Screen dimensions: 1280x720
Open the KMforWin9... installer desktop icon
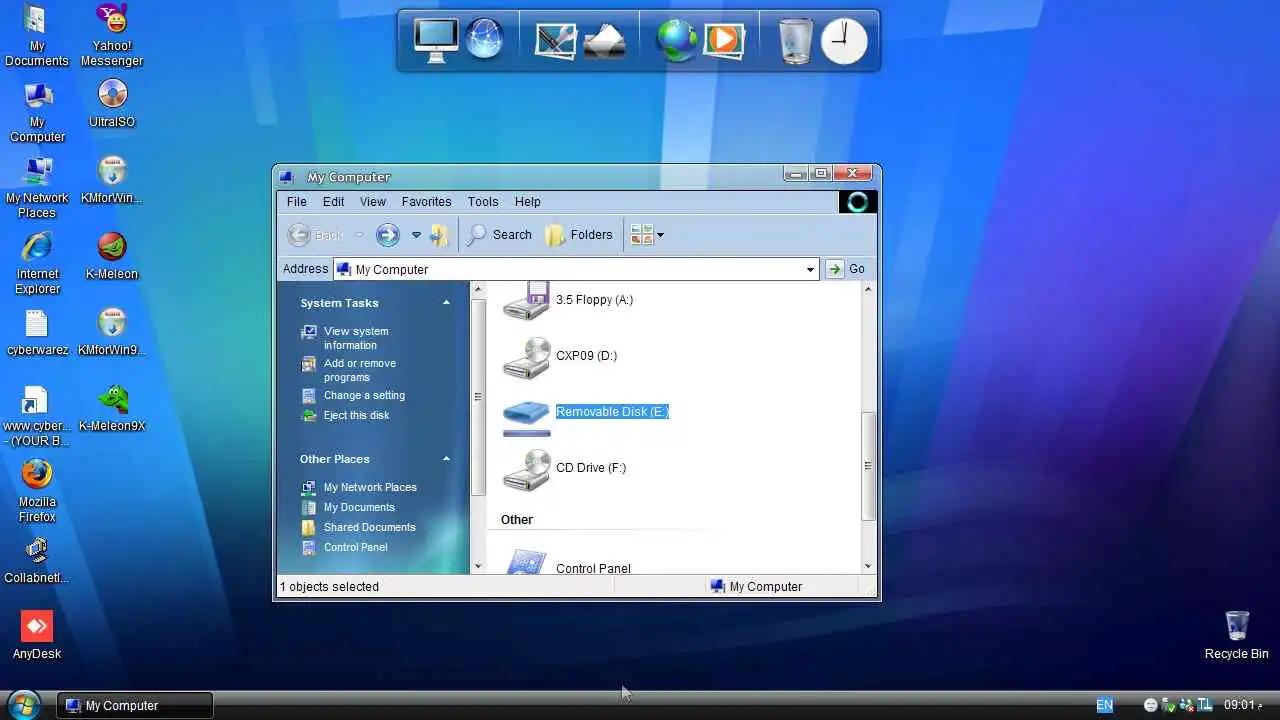pos(112,332)
